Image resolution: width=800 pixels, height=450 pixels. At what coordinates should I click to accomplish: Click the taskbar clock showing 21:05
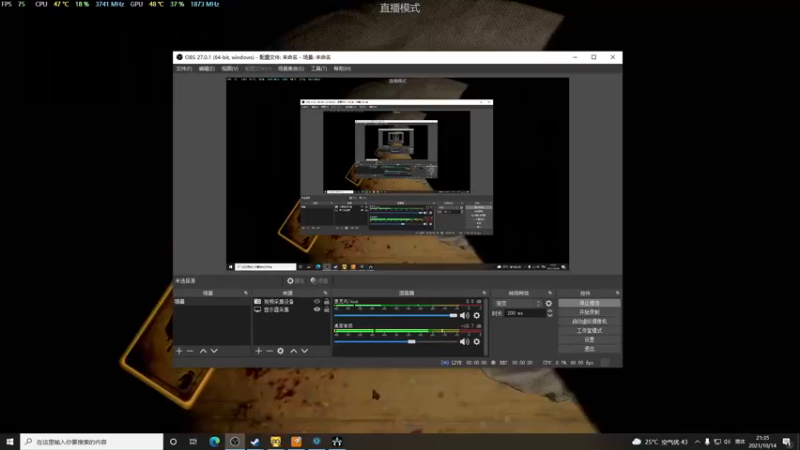tap(762, 441)
